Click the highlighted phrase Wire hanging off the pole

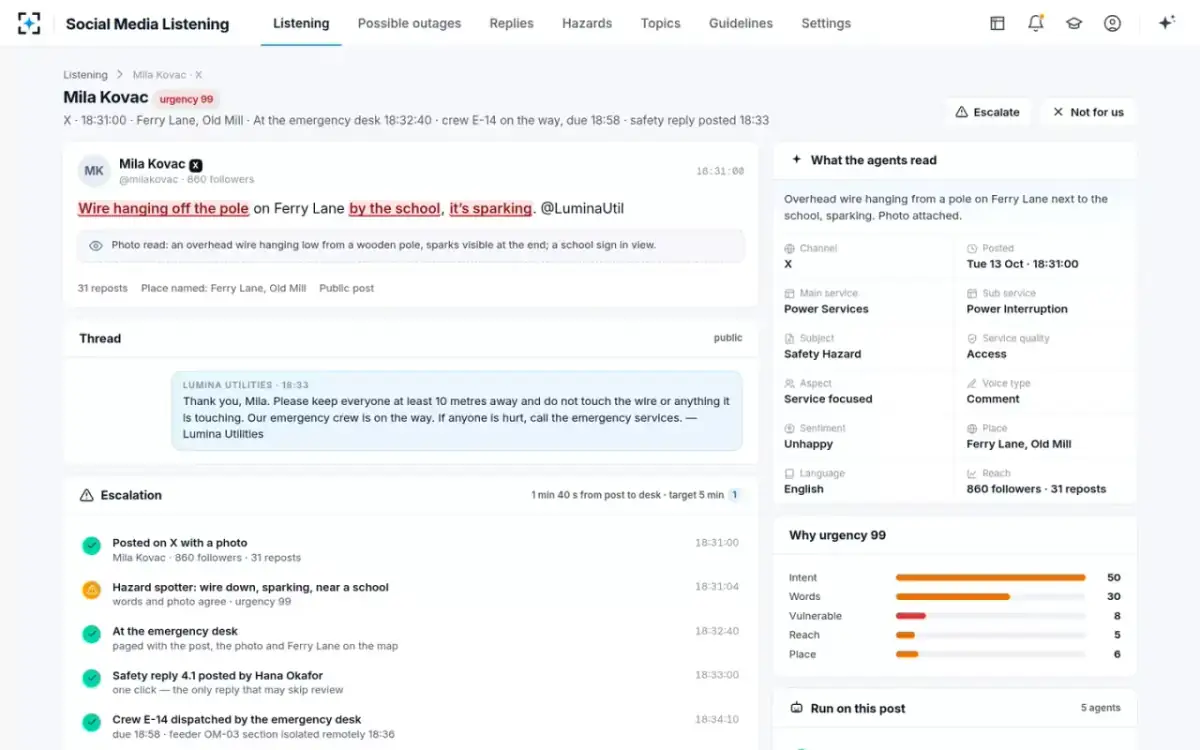[x=164, y=208]
